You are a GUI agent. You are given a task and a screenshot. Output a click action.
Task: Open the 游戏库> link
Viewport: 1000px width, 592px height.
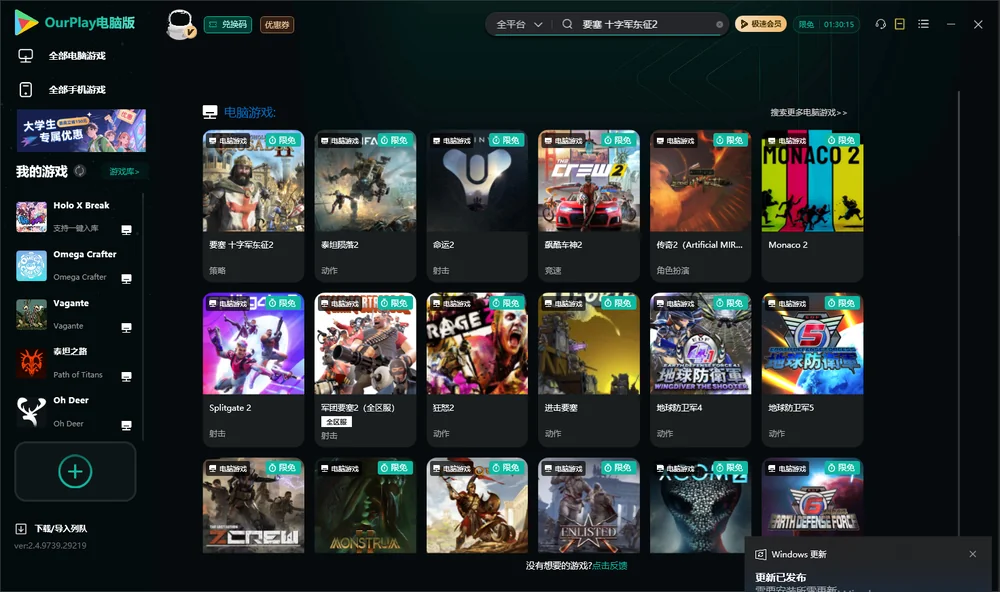(124, 172)
